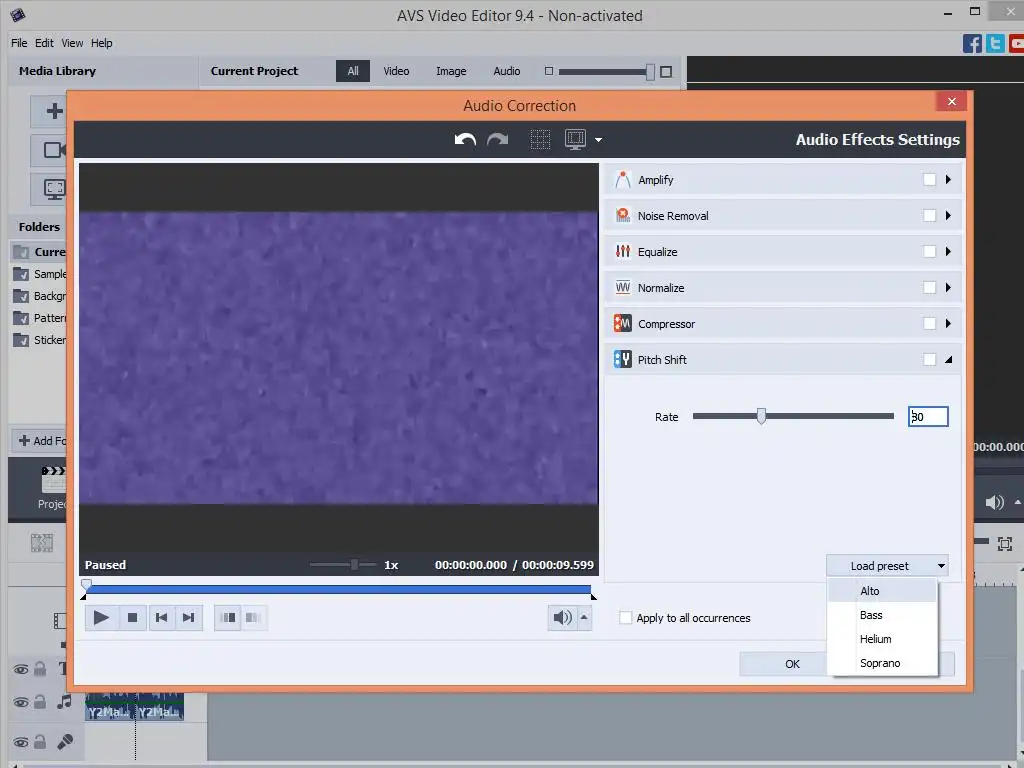Expand the Normalize settings arrow
Viewport: 1024px width, 768px height.
tap(948, 287)
